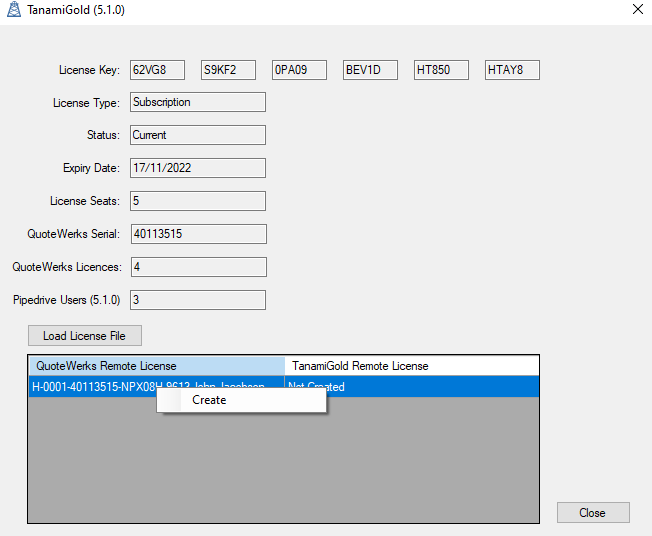Focus the License Seats field
Image resolution: width=652 pixels, height=536 pixels.
click(198, 201)
